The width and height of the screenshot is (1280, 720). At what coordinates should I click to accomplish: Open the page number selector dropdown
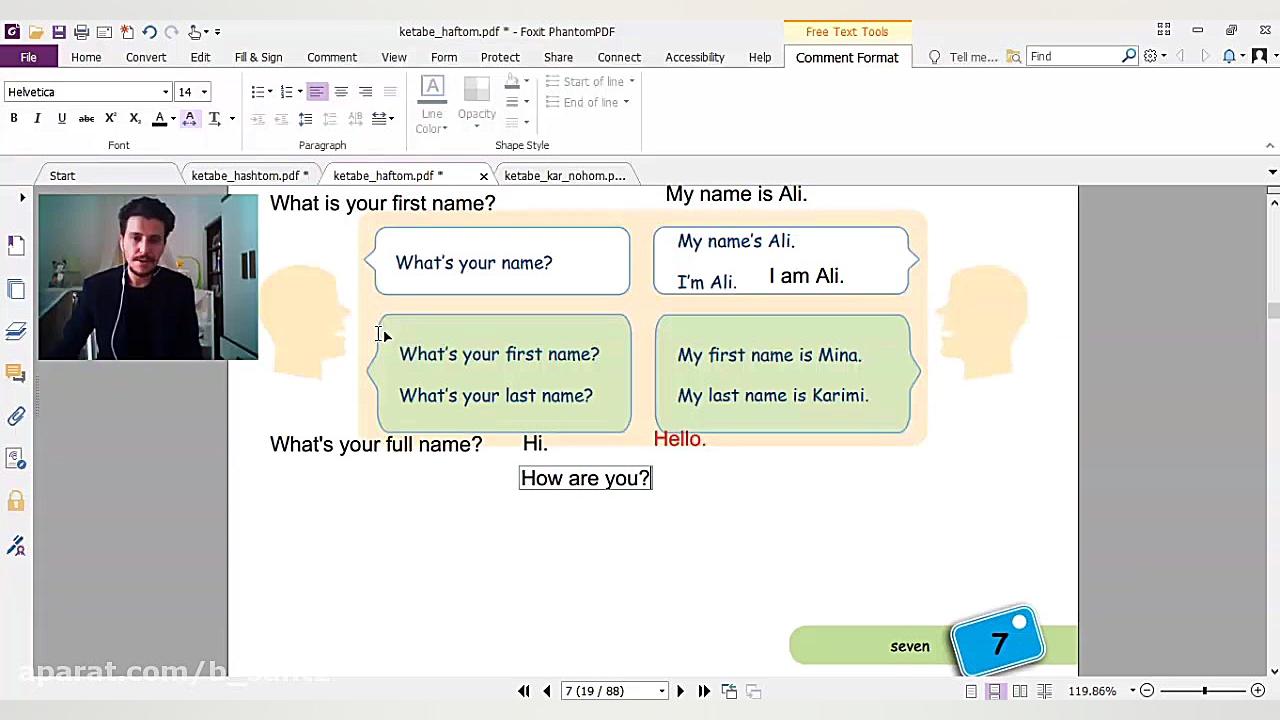click(661, 691)
